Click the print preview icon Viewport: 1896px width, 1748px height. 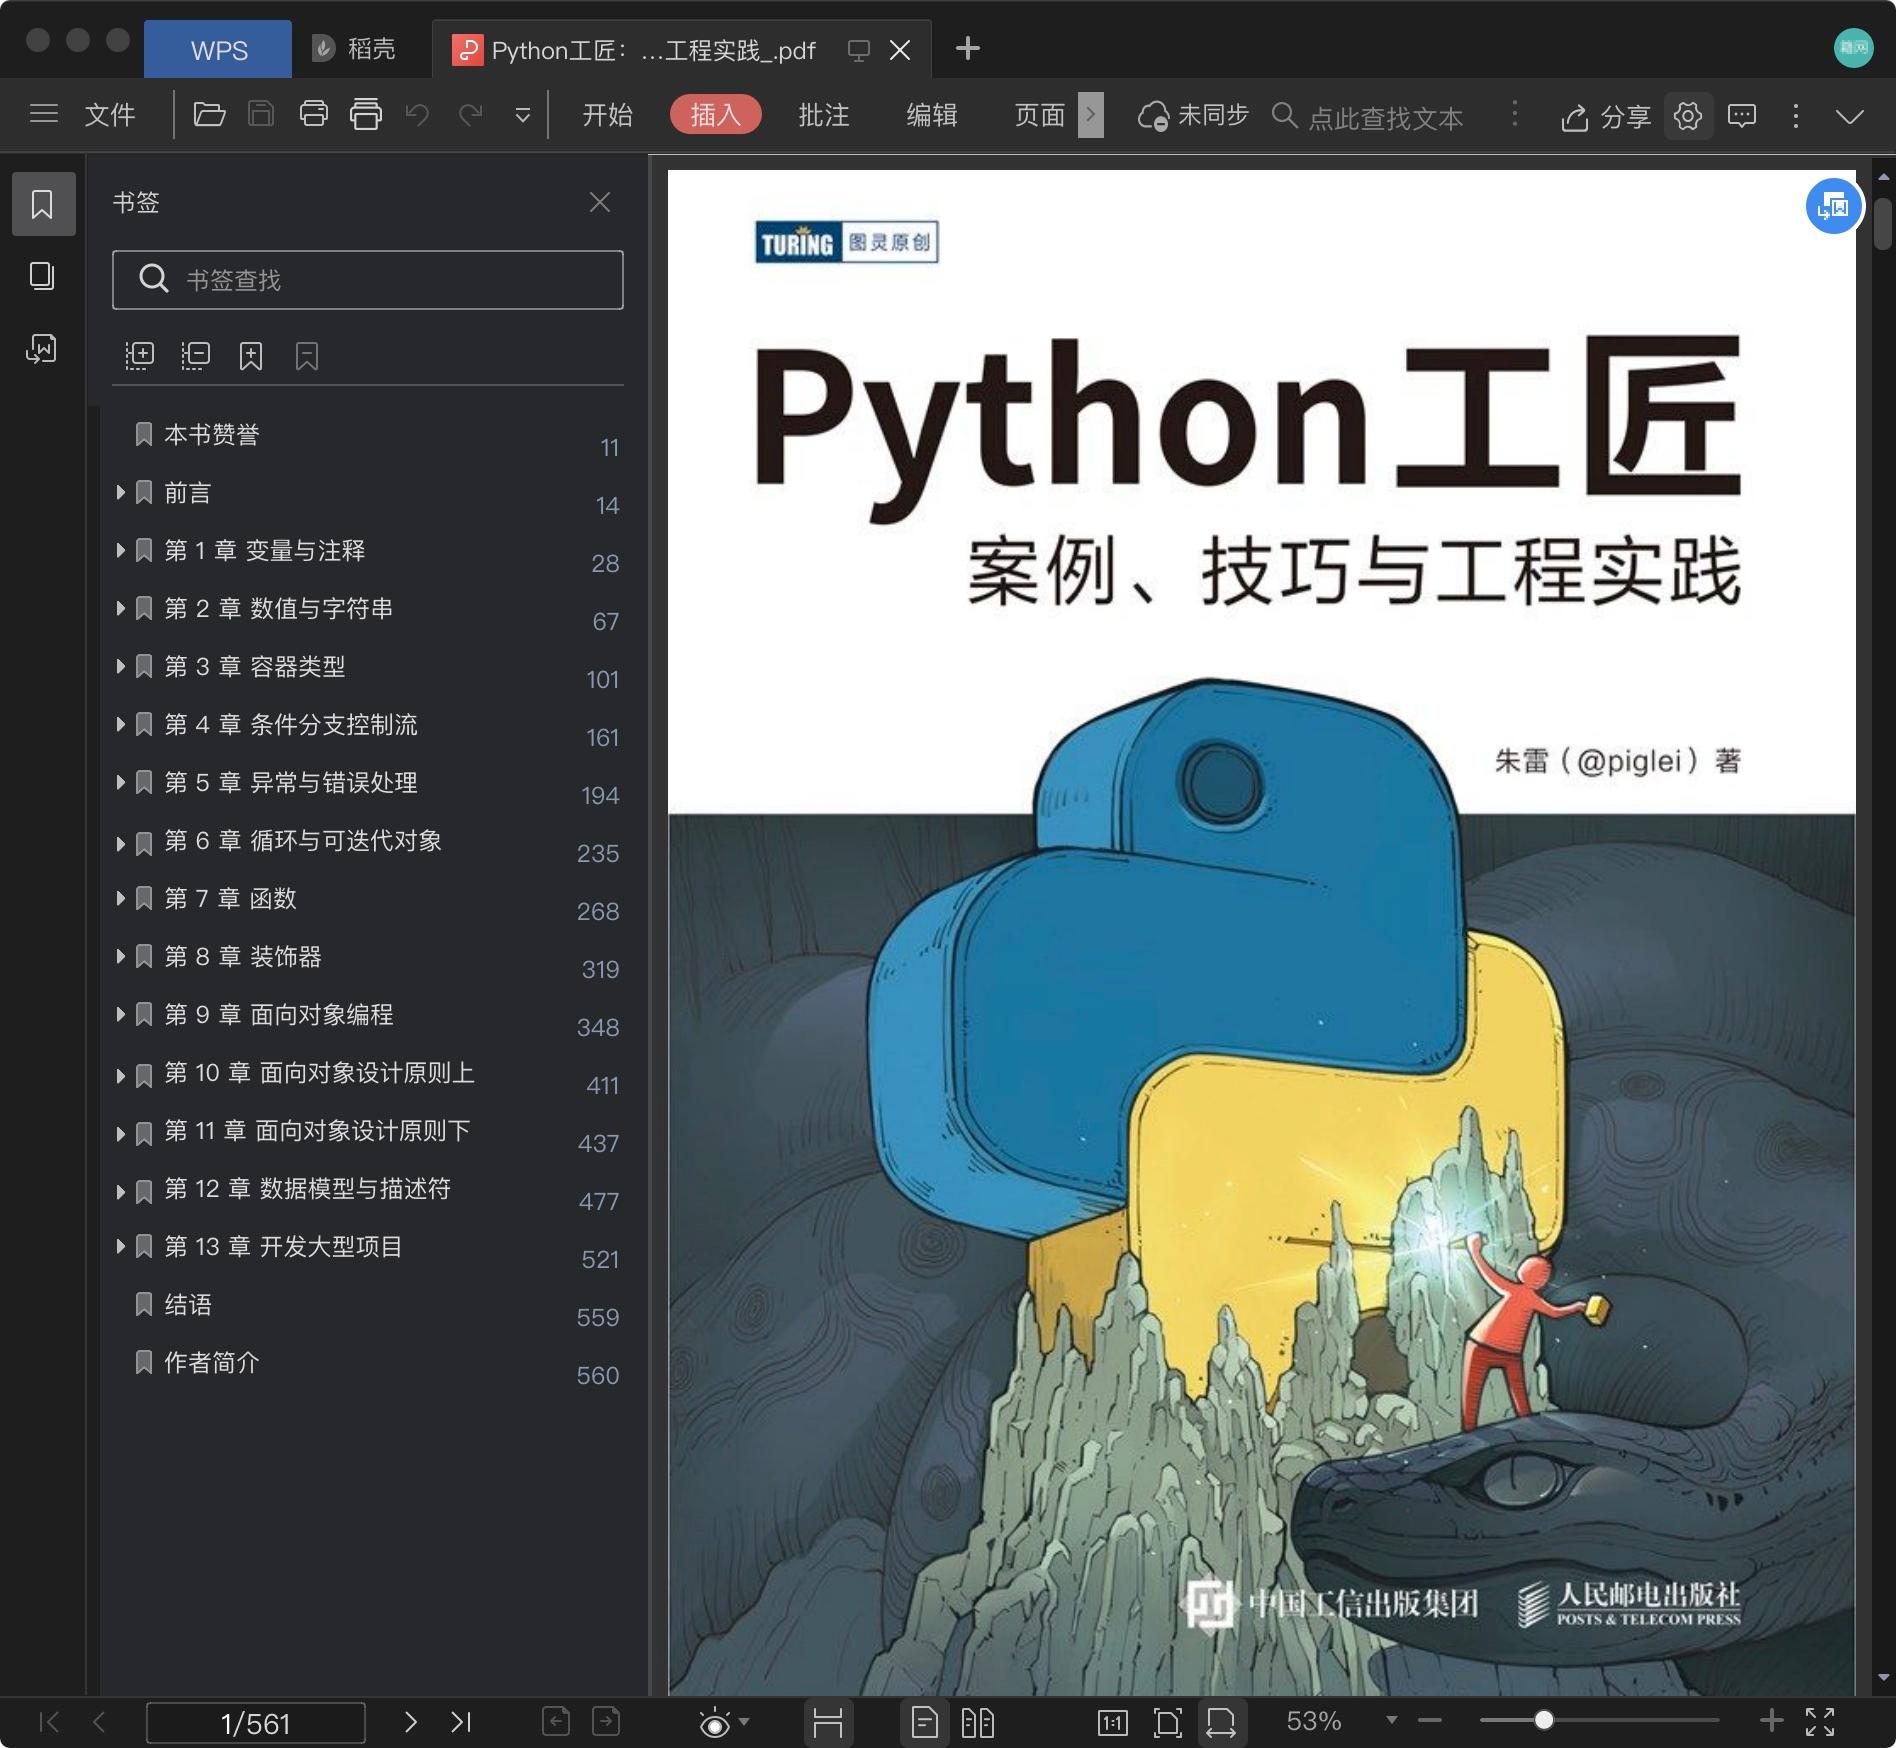[x=366, y=114]
